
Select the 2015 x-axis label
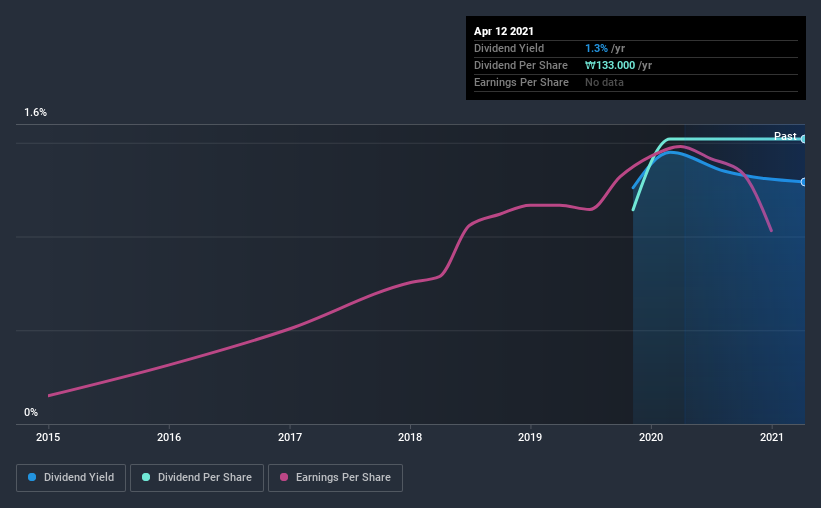(x=48, y=437)
